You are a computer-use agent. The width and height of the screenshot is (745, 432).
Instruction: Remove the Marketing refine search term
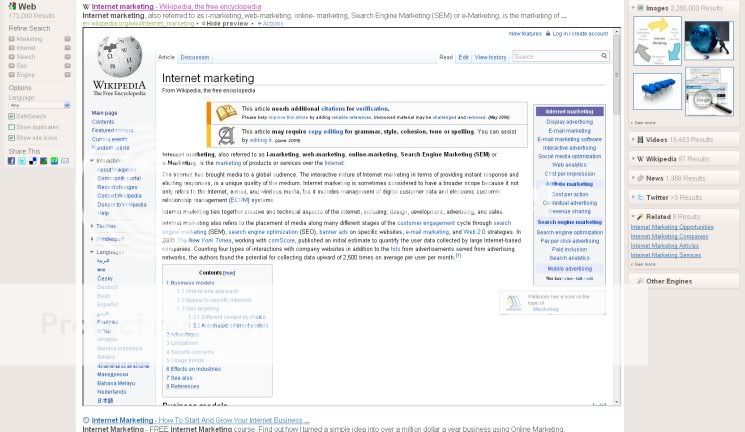pyautogui.click(x=67, y=39)
